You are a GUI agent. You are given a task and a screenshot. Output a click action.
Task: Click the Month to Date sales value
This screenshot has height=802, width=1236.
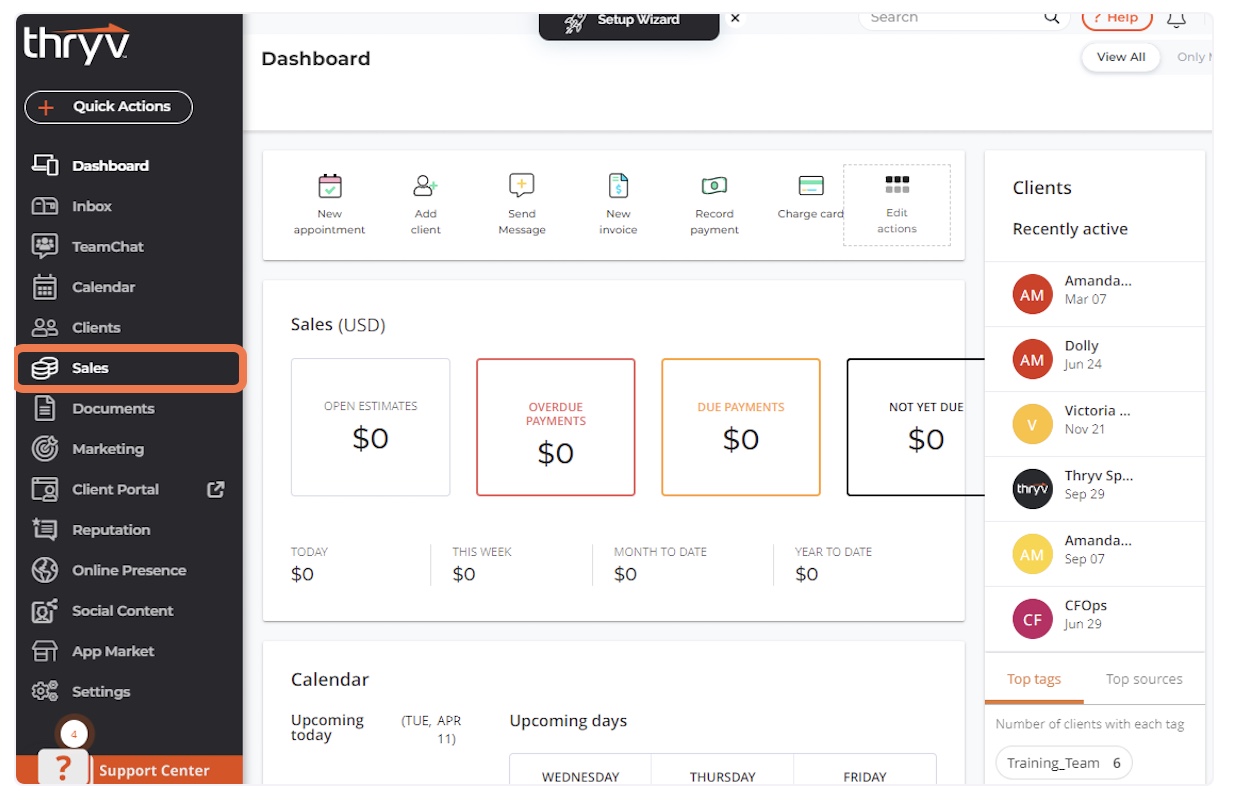625,574
